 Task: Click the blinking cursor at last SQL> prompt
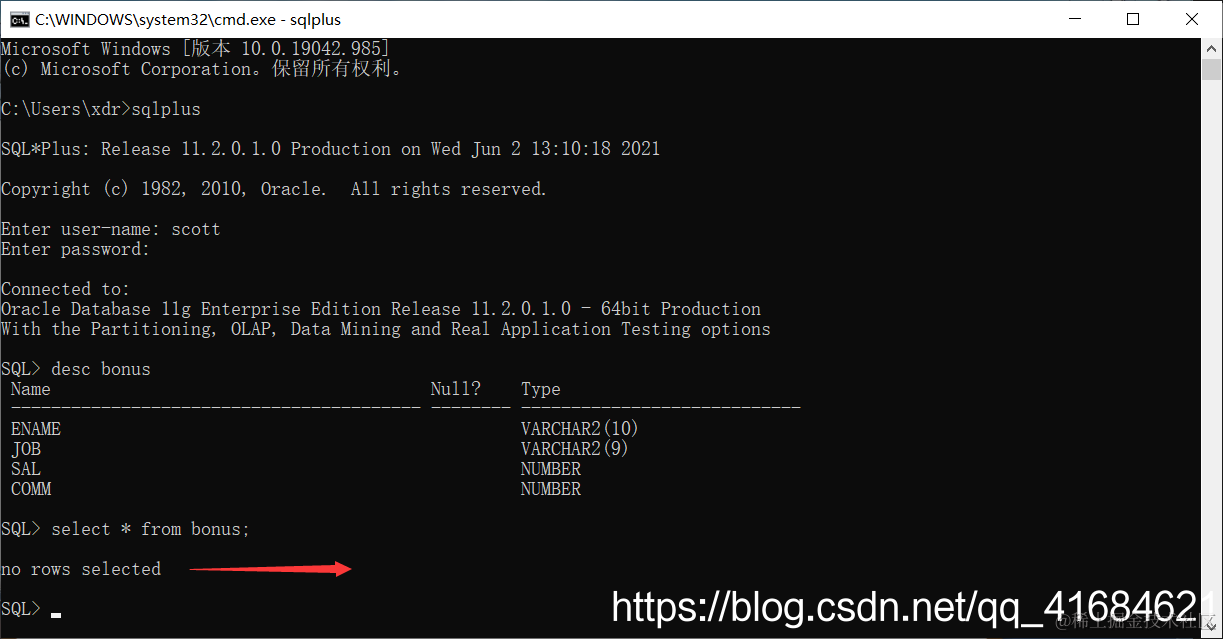56,614
